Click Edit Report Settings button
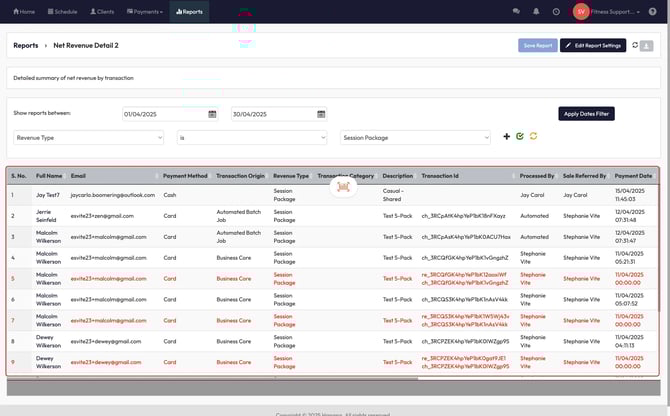670x416 pixels. point(592,46)
